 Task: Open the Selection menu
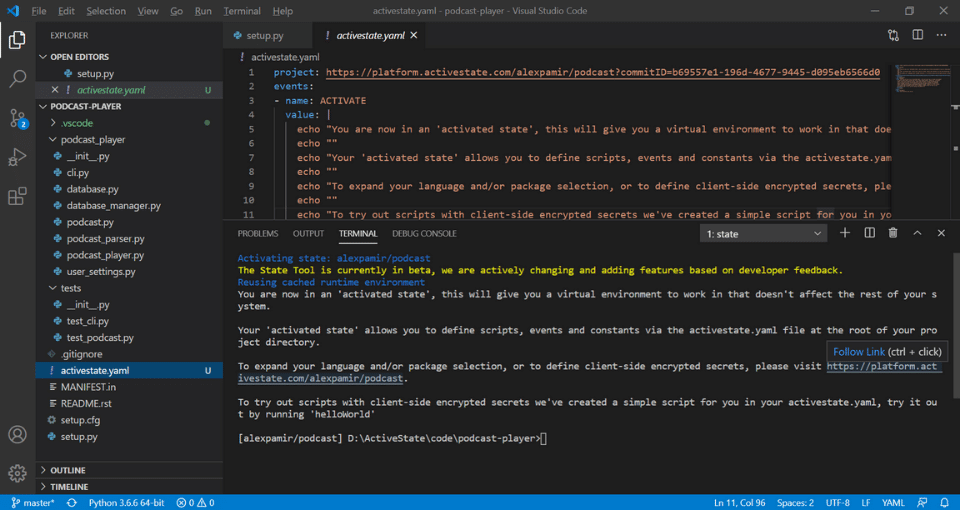pyautogui.click(x=106, y=11)
